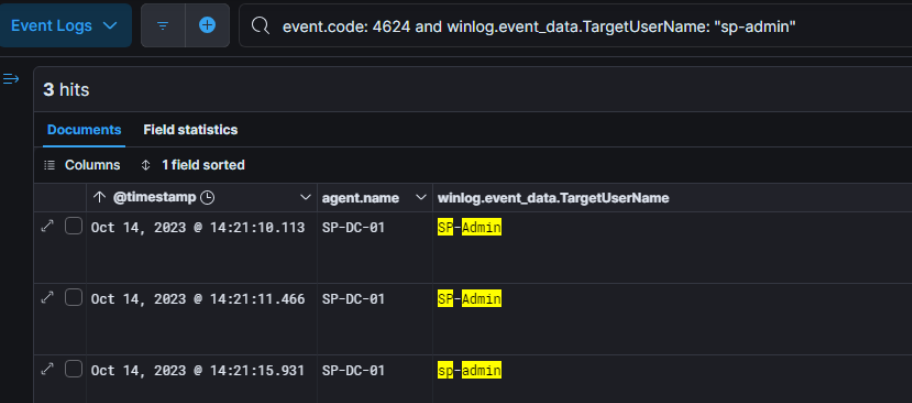The height and width of the screenshot is (403, 912).
Task: Click into the query search bar
Action: point(576,26)
